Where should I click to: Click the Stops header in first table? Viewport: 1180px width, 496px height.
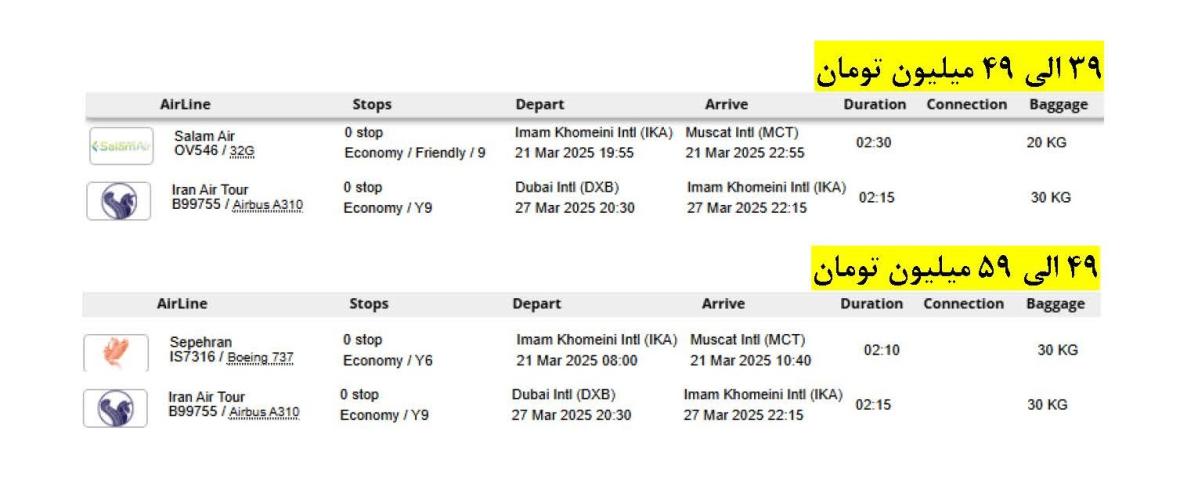[372, 104]
